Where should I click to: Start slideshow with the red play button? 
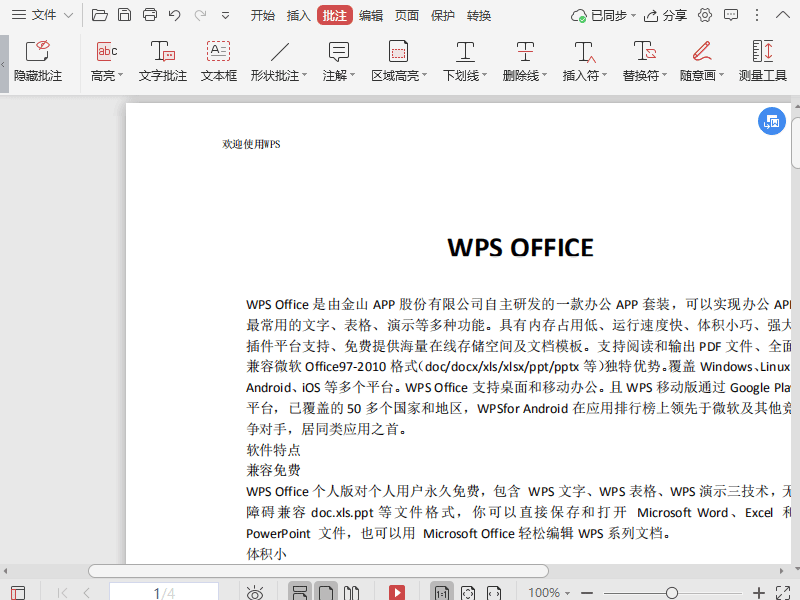(397, 593)
